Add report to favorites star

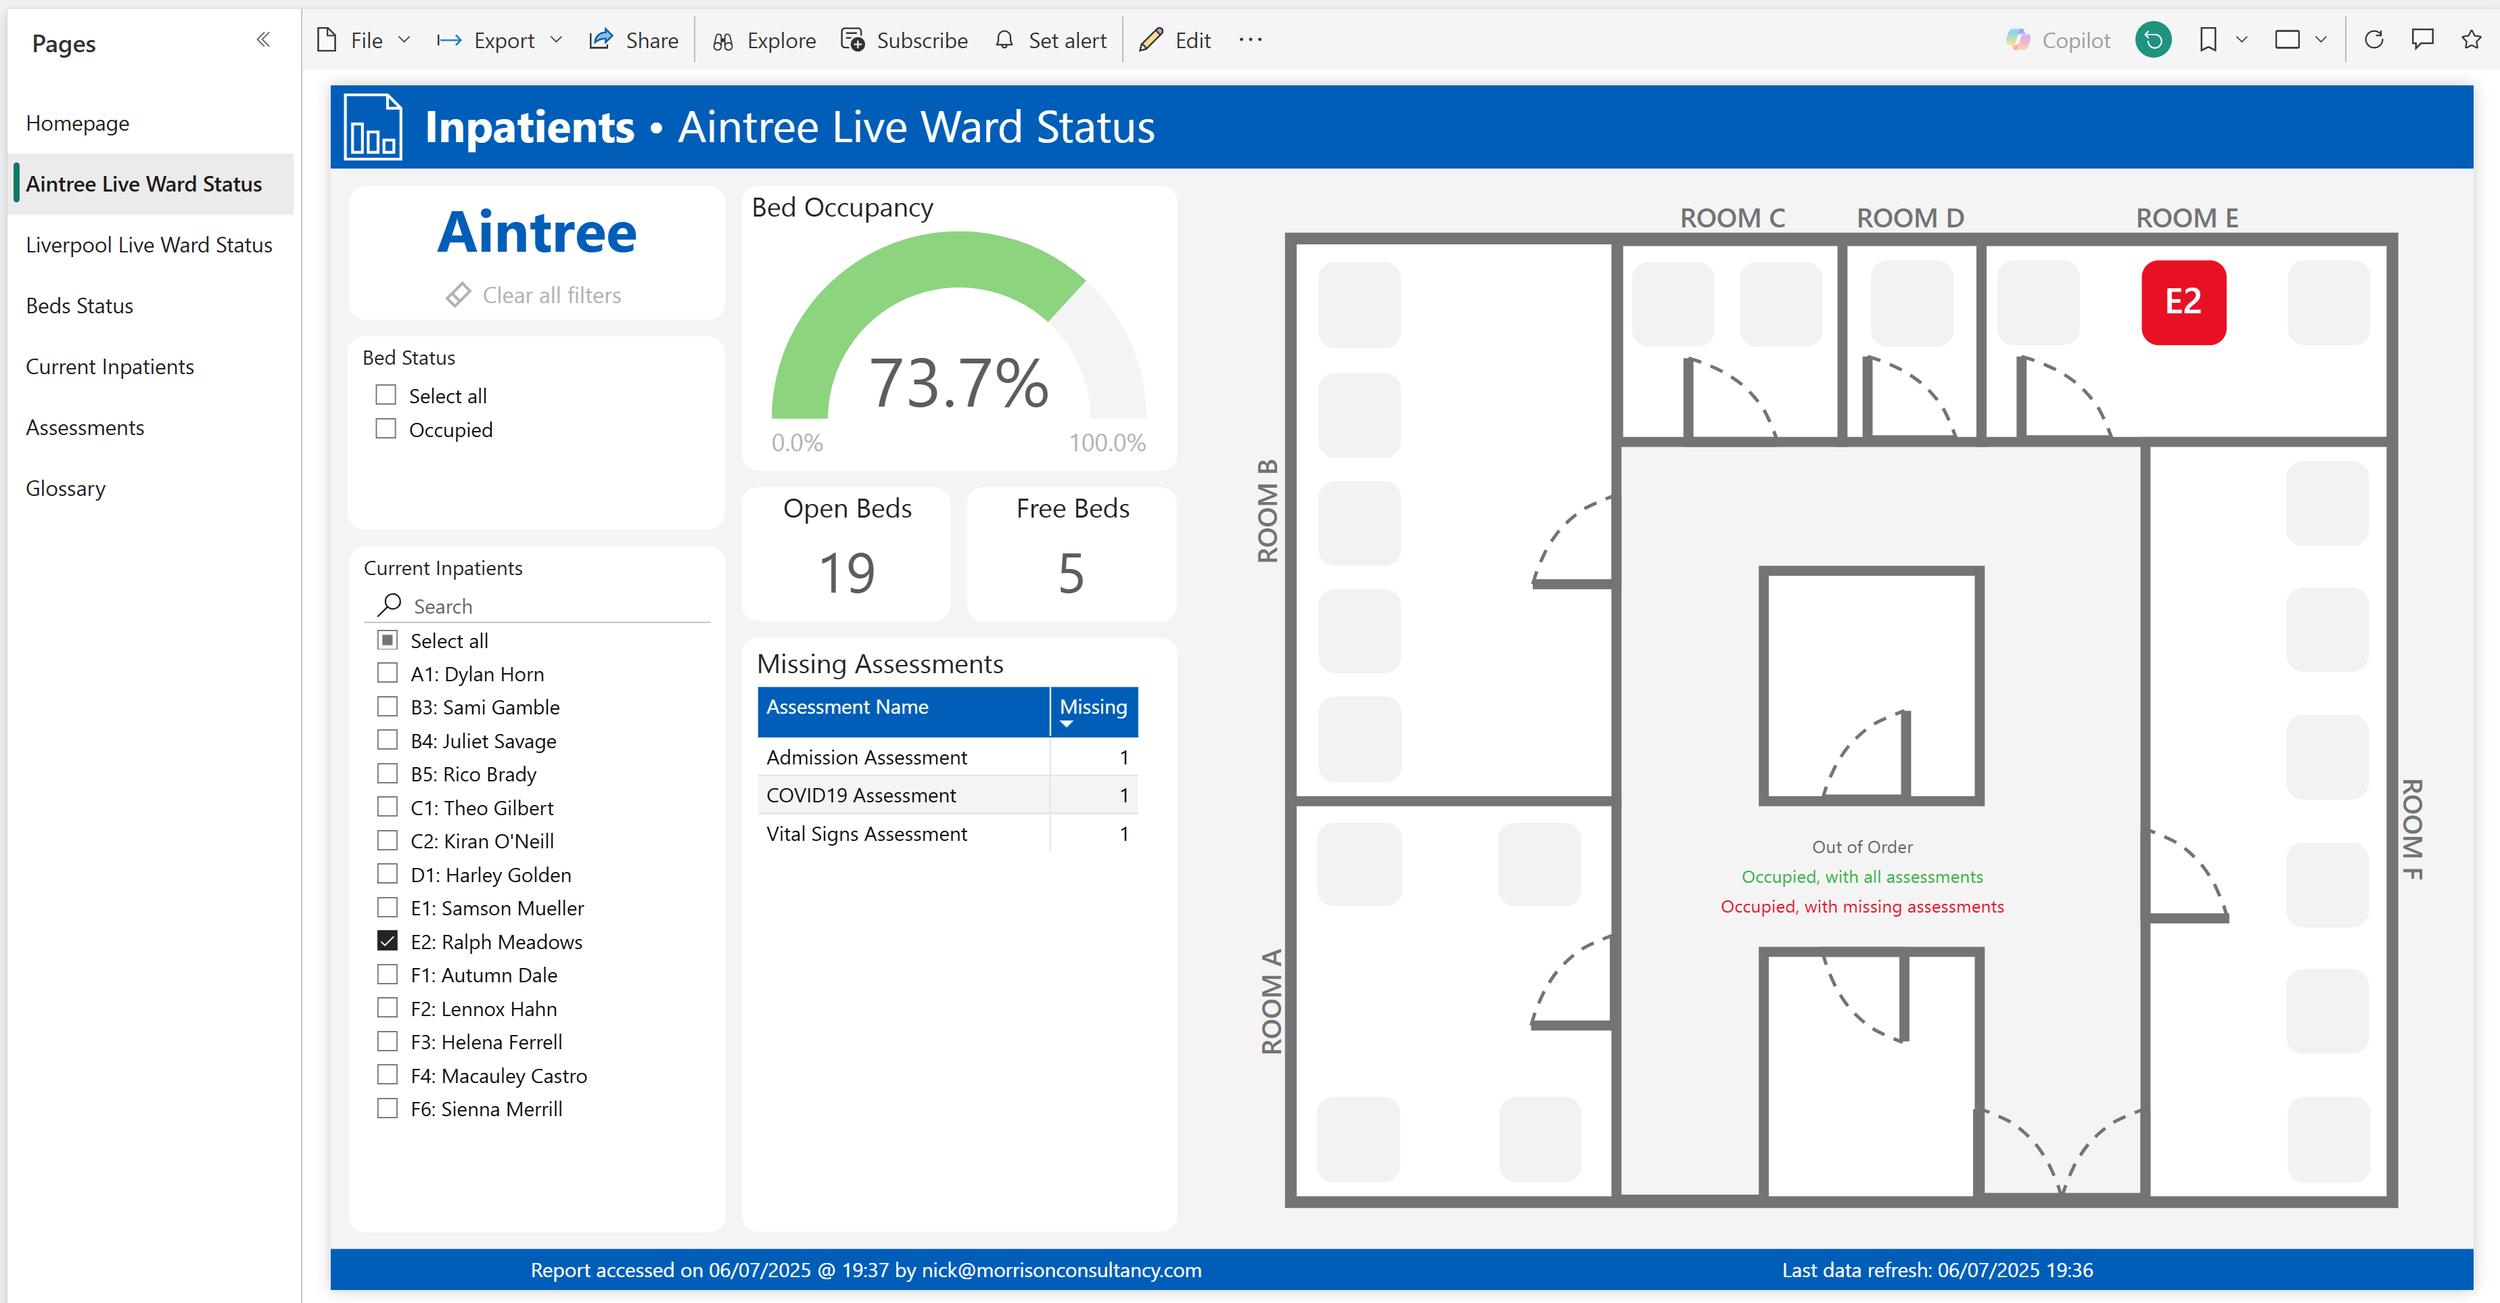pyautogui.click(x=2471, y=40)
